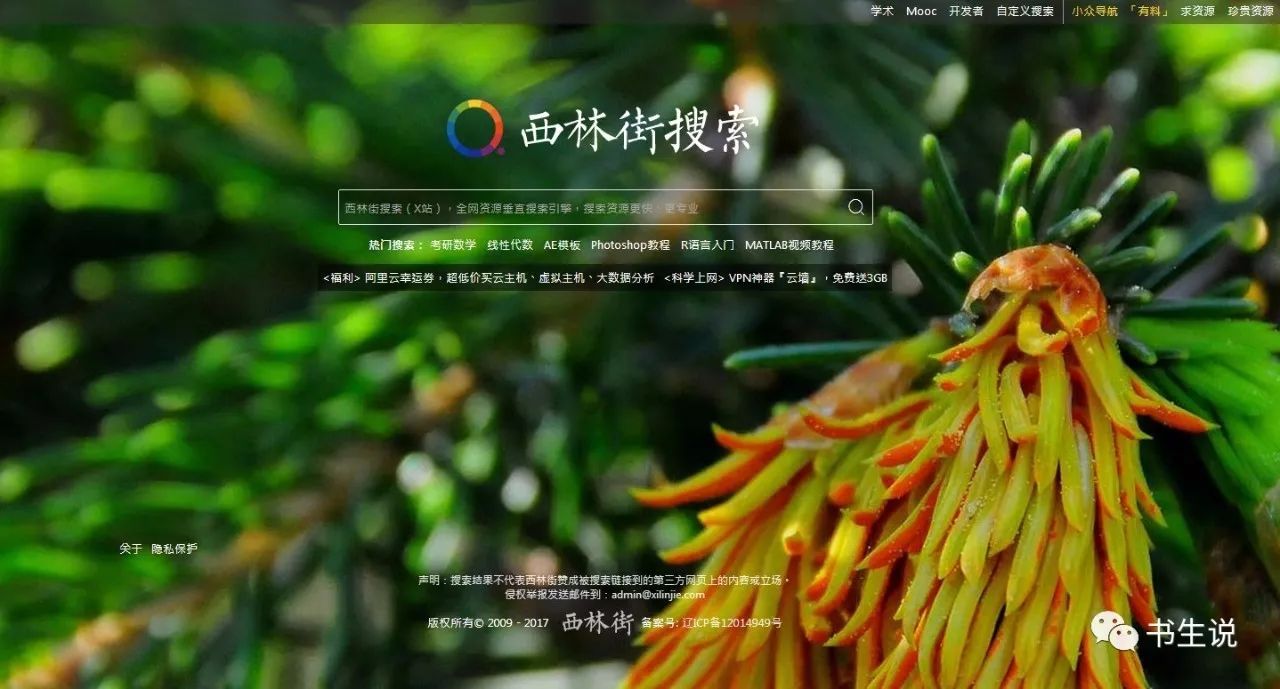Click the 西林街搜索 title logo text
The height and width of the screenshot is (689, 1280).
click(639, 130)
